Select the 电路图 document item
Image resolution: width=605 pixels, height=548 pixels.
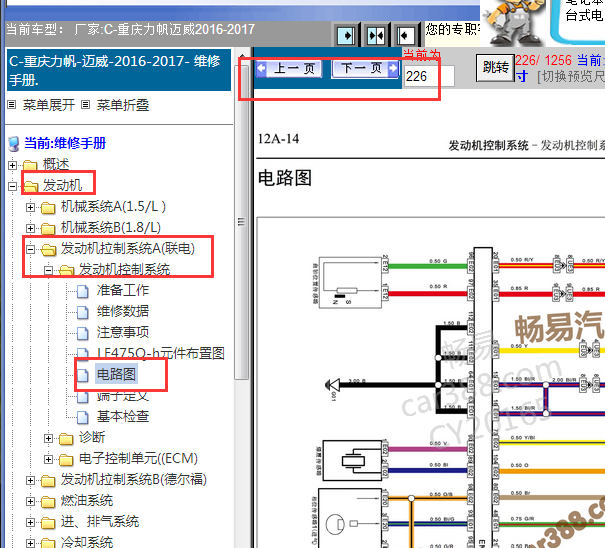click(116, 374)
